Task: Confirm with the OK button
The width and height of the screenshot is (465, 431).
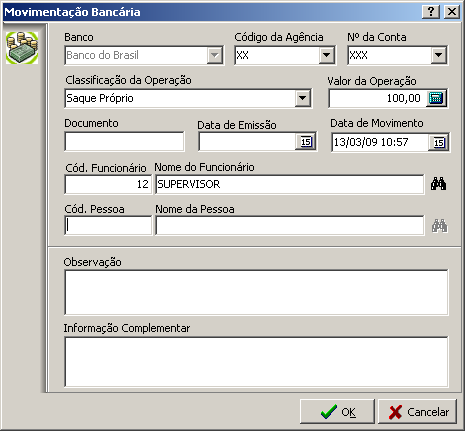Action: (337, 412)
